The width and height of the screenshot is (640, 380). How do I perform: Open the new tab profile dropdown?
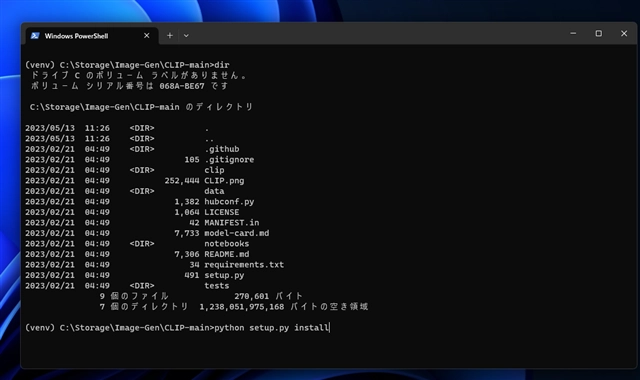coord(186,36)
